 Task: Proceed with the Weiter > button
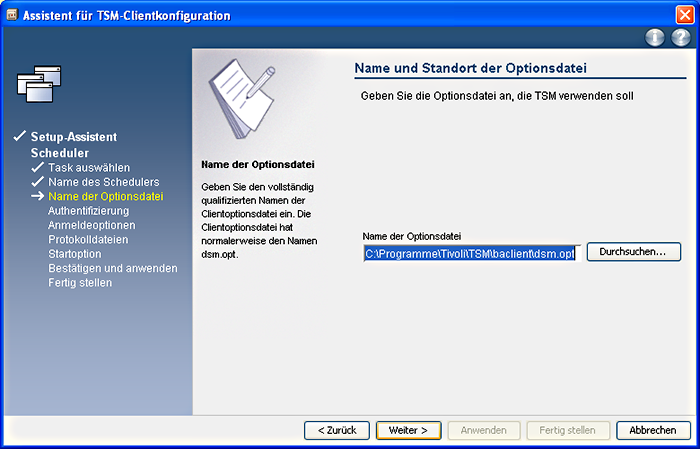[408, 430]
